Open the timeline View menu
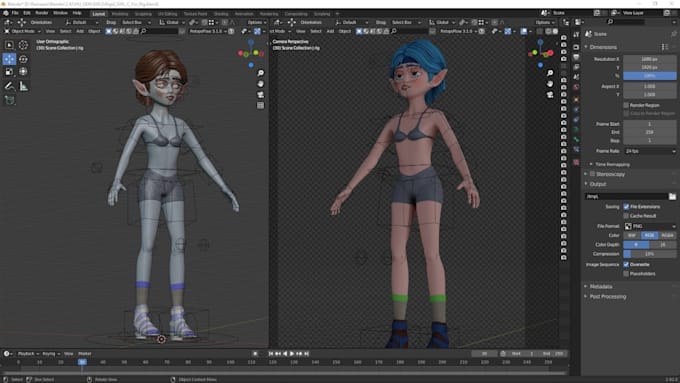Viewport: 680px width, 383px height. (69, 354)
